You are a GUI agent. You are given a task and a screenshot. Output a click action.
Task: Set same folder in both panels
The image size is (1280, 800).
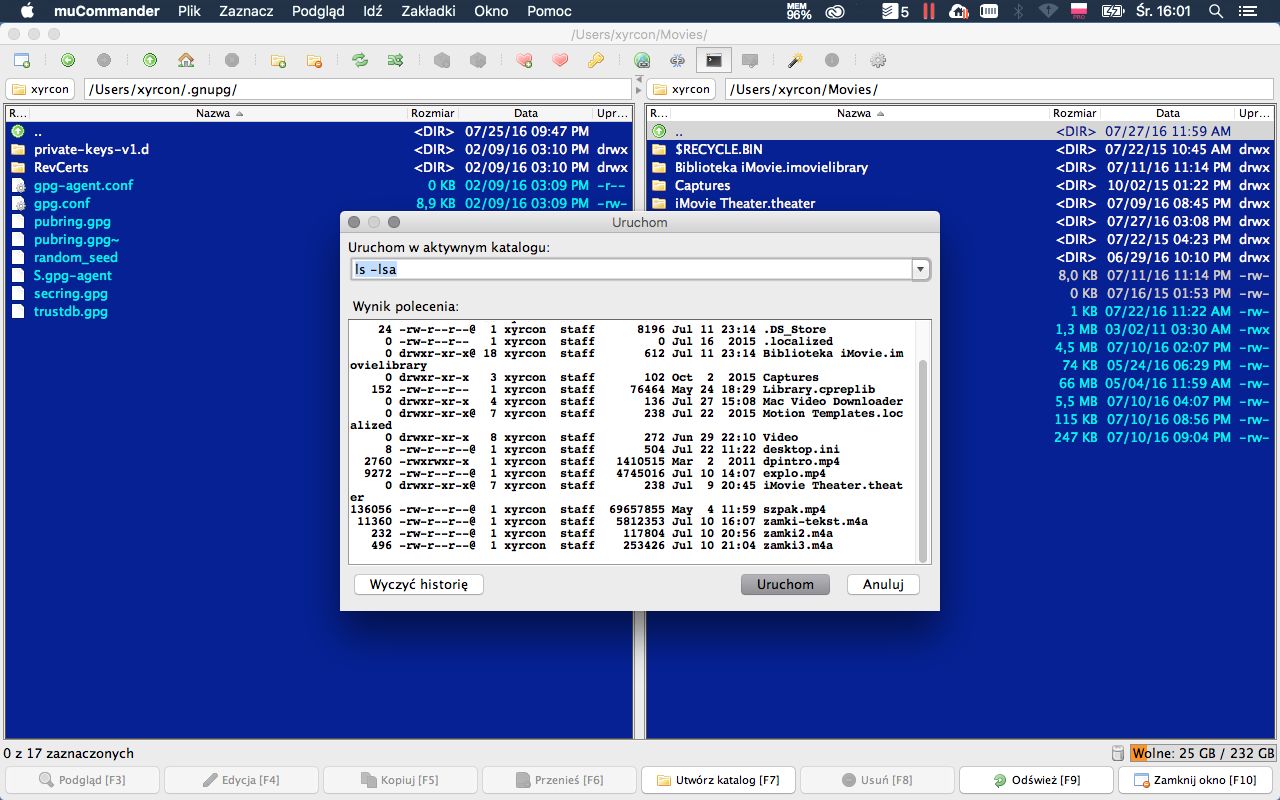[396, 60]
